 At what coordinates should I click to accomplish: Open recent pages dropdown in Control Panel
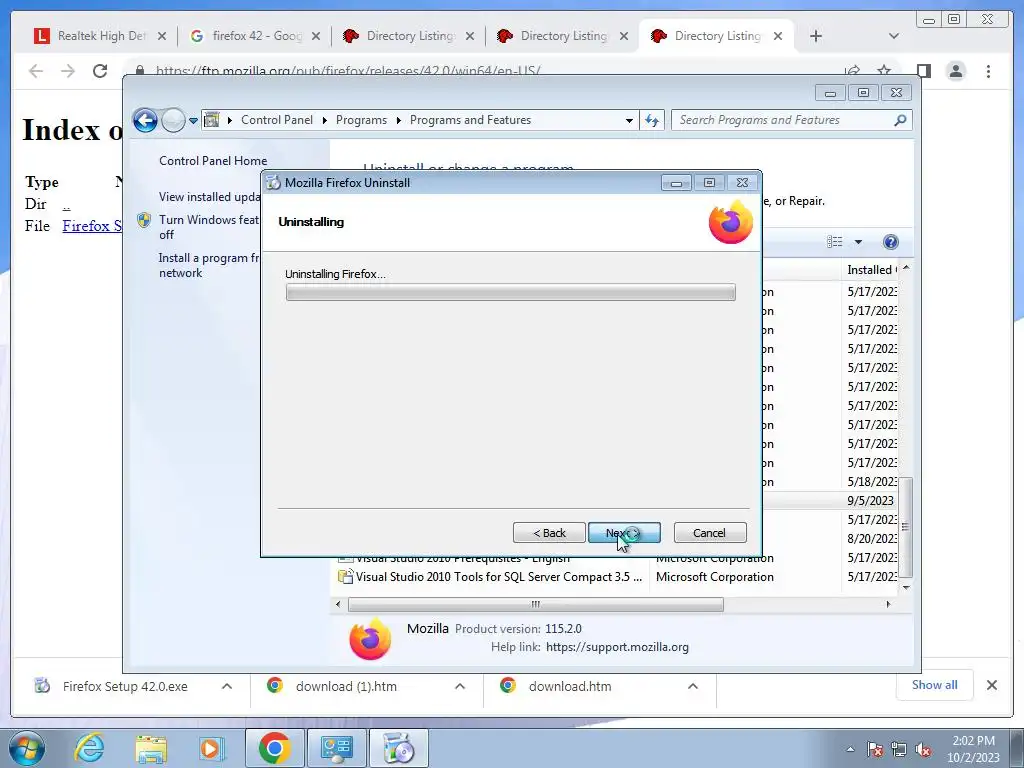click(193, 120)
